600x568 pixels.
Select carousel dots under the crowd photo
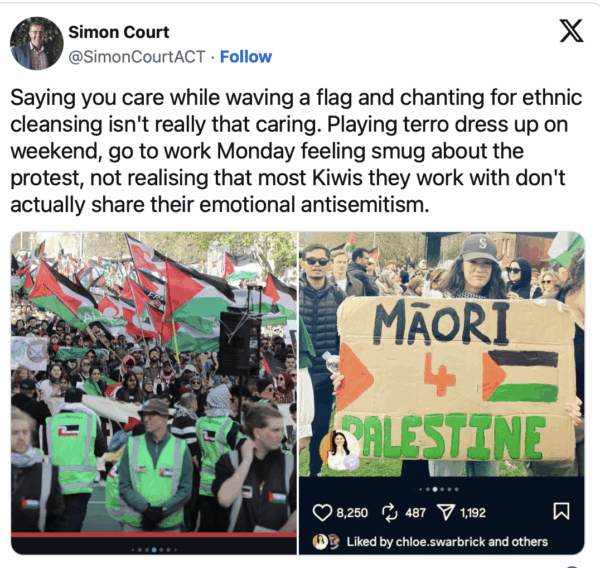point(154,550)
